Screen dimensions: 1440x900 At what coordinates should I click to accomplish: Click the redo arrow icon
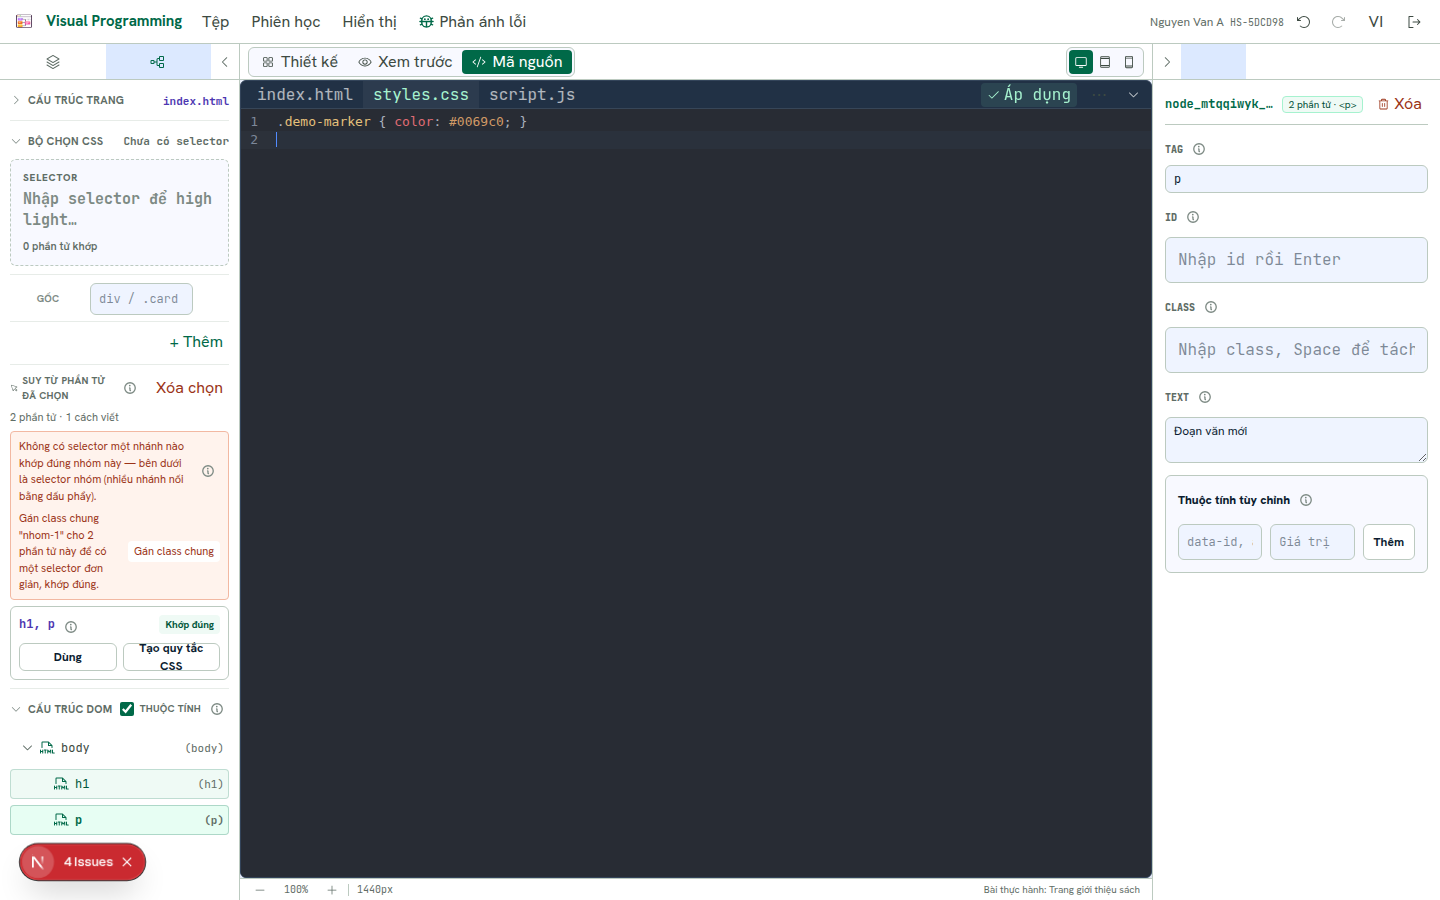coord(1338,22)
